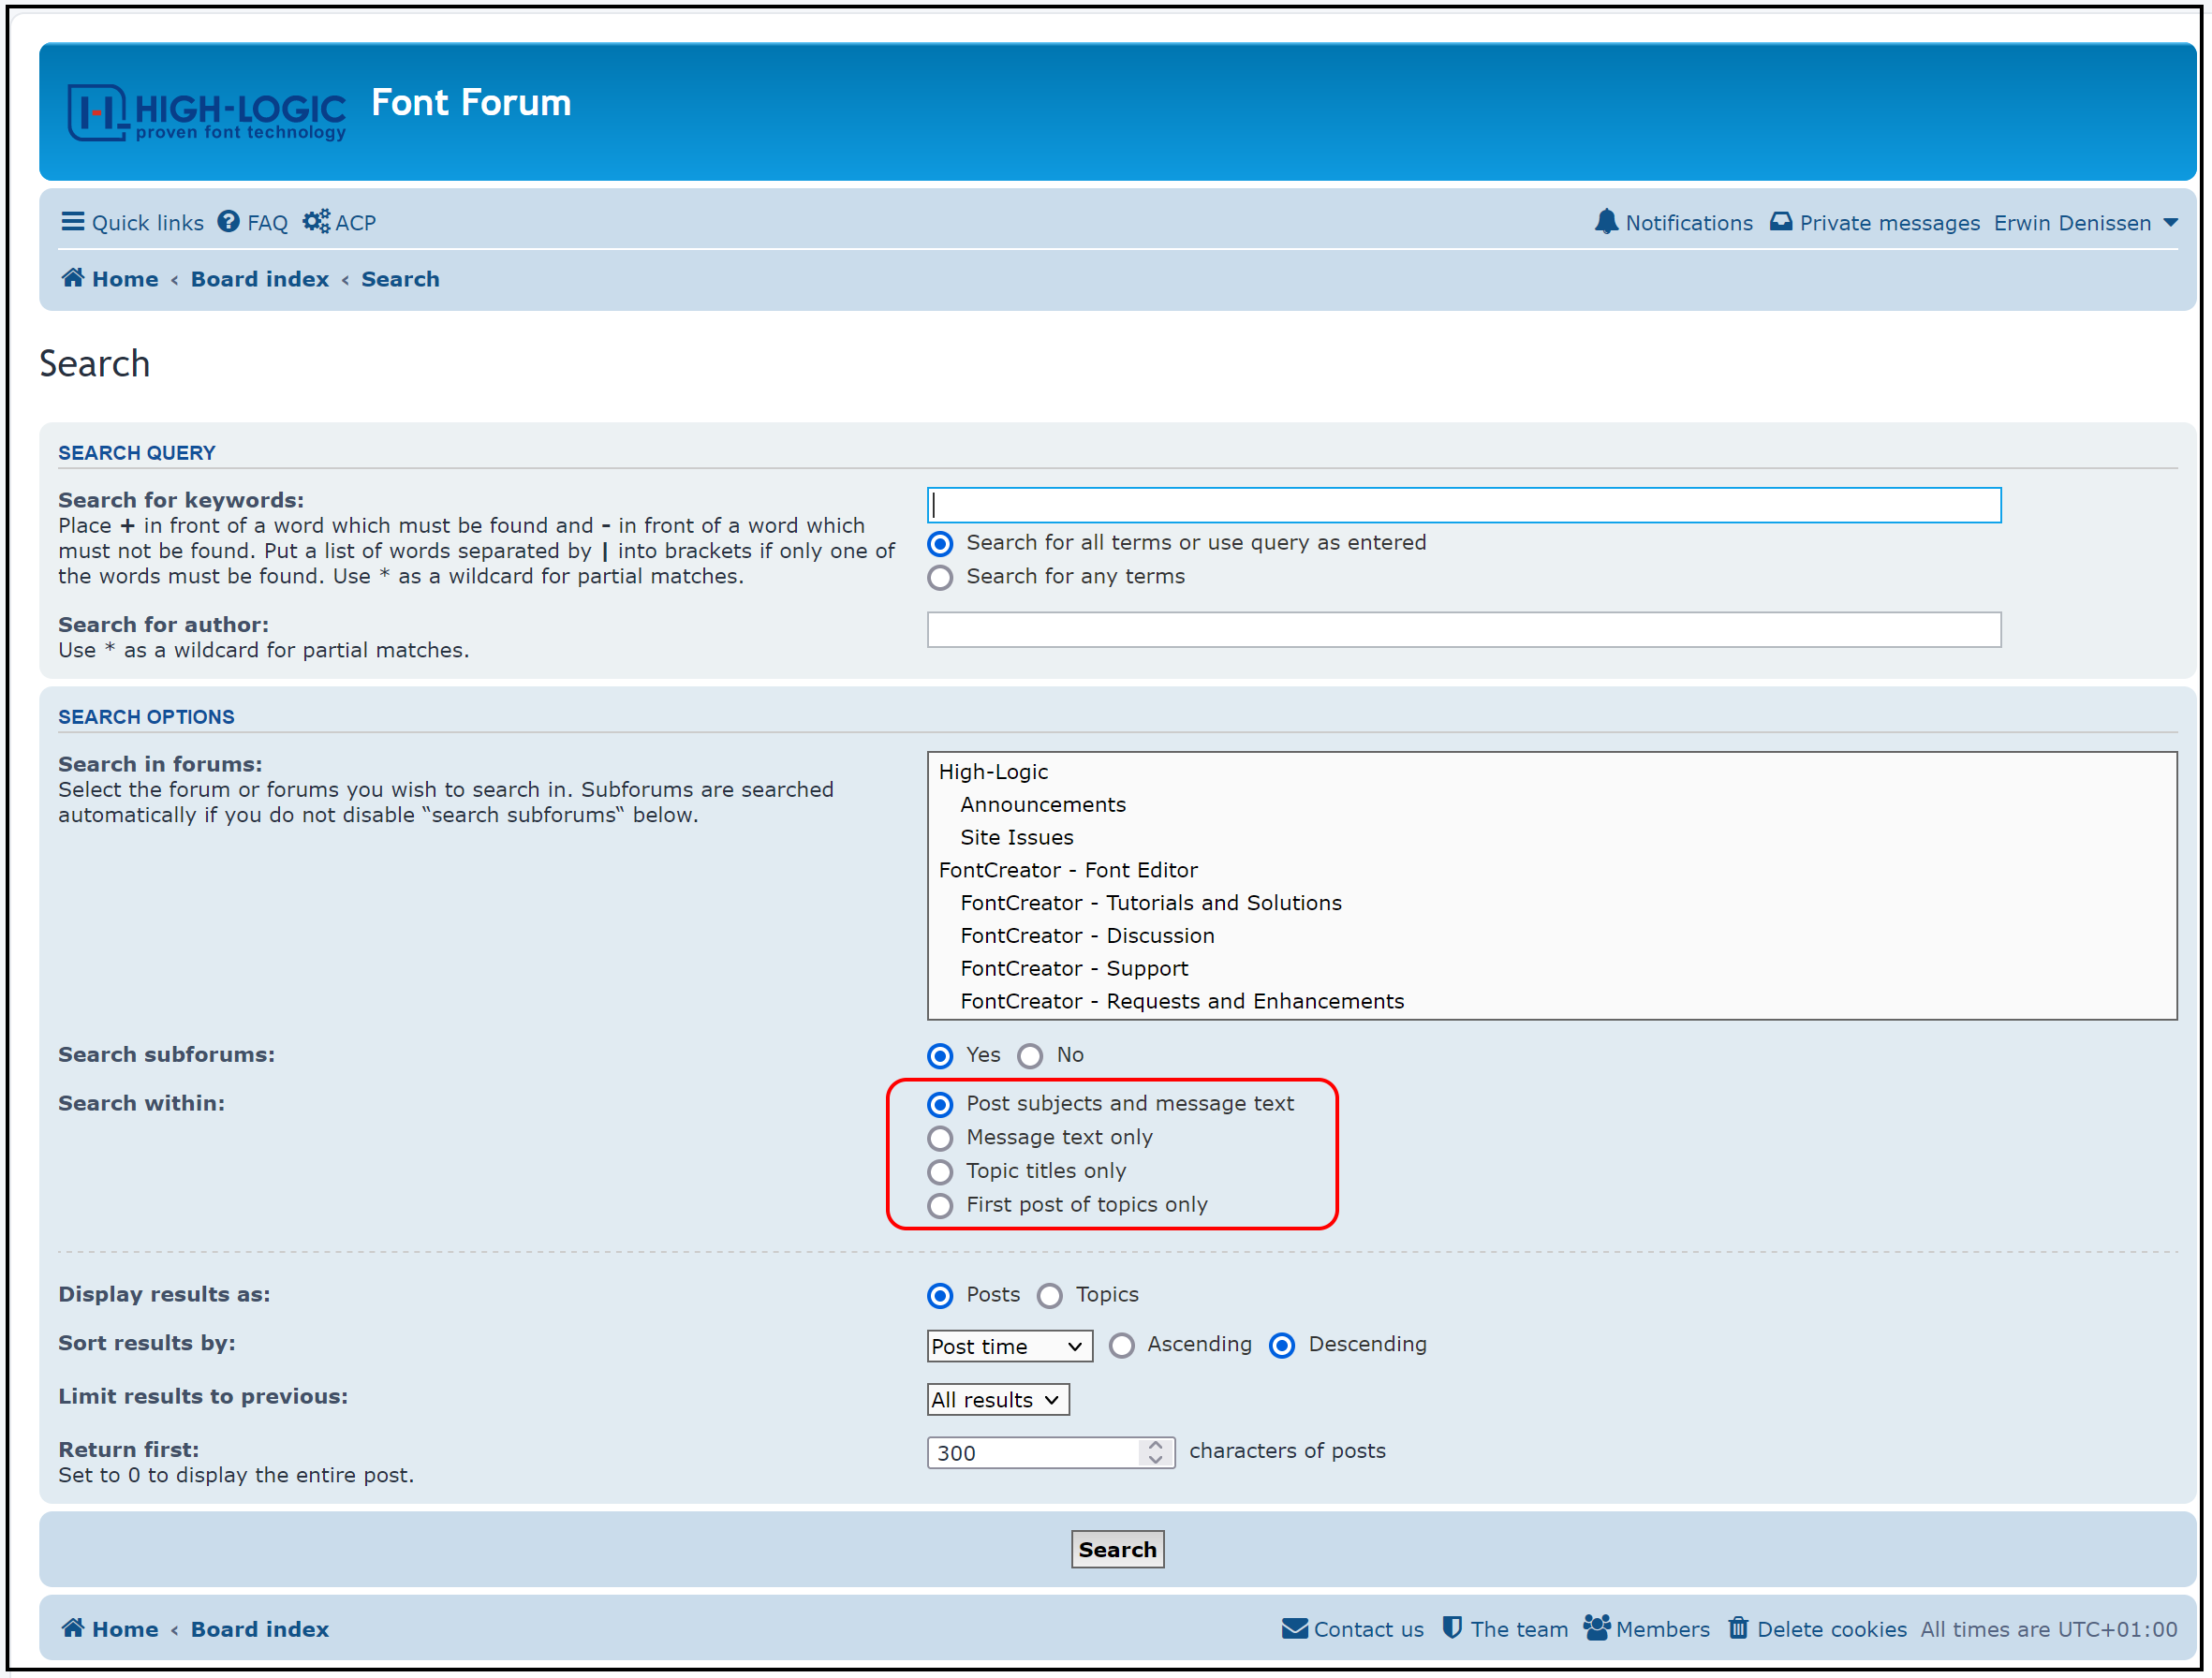
Task: Click the High-Logic logo
Action: pyautogui.click(x=206, y=112)
